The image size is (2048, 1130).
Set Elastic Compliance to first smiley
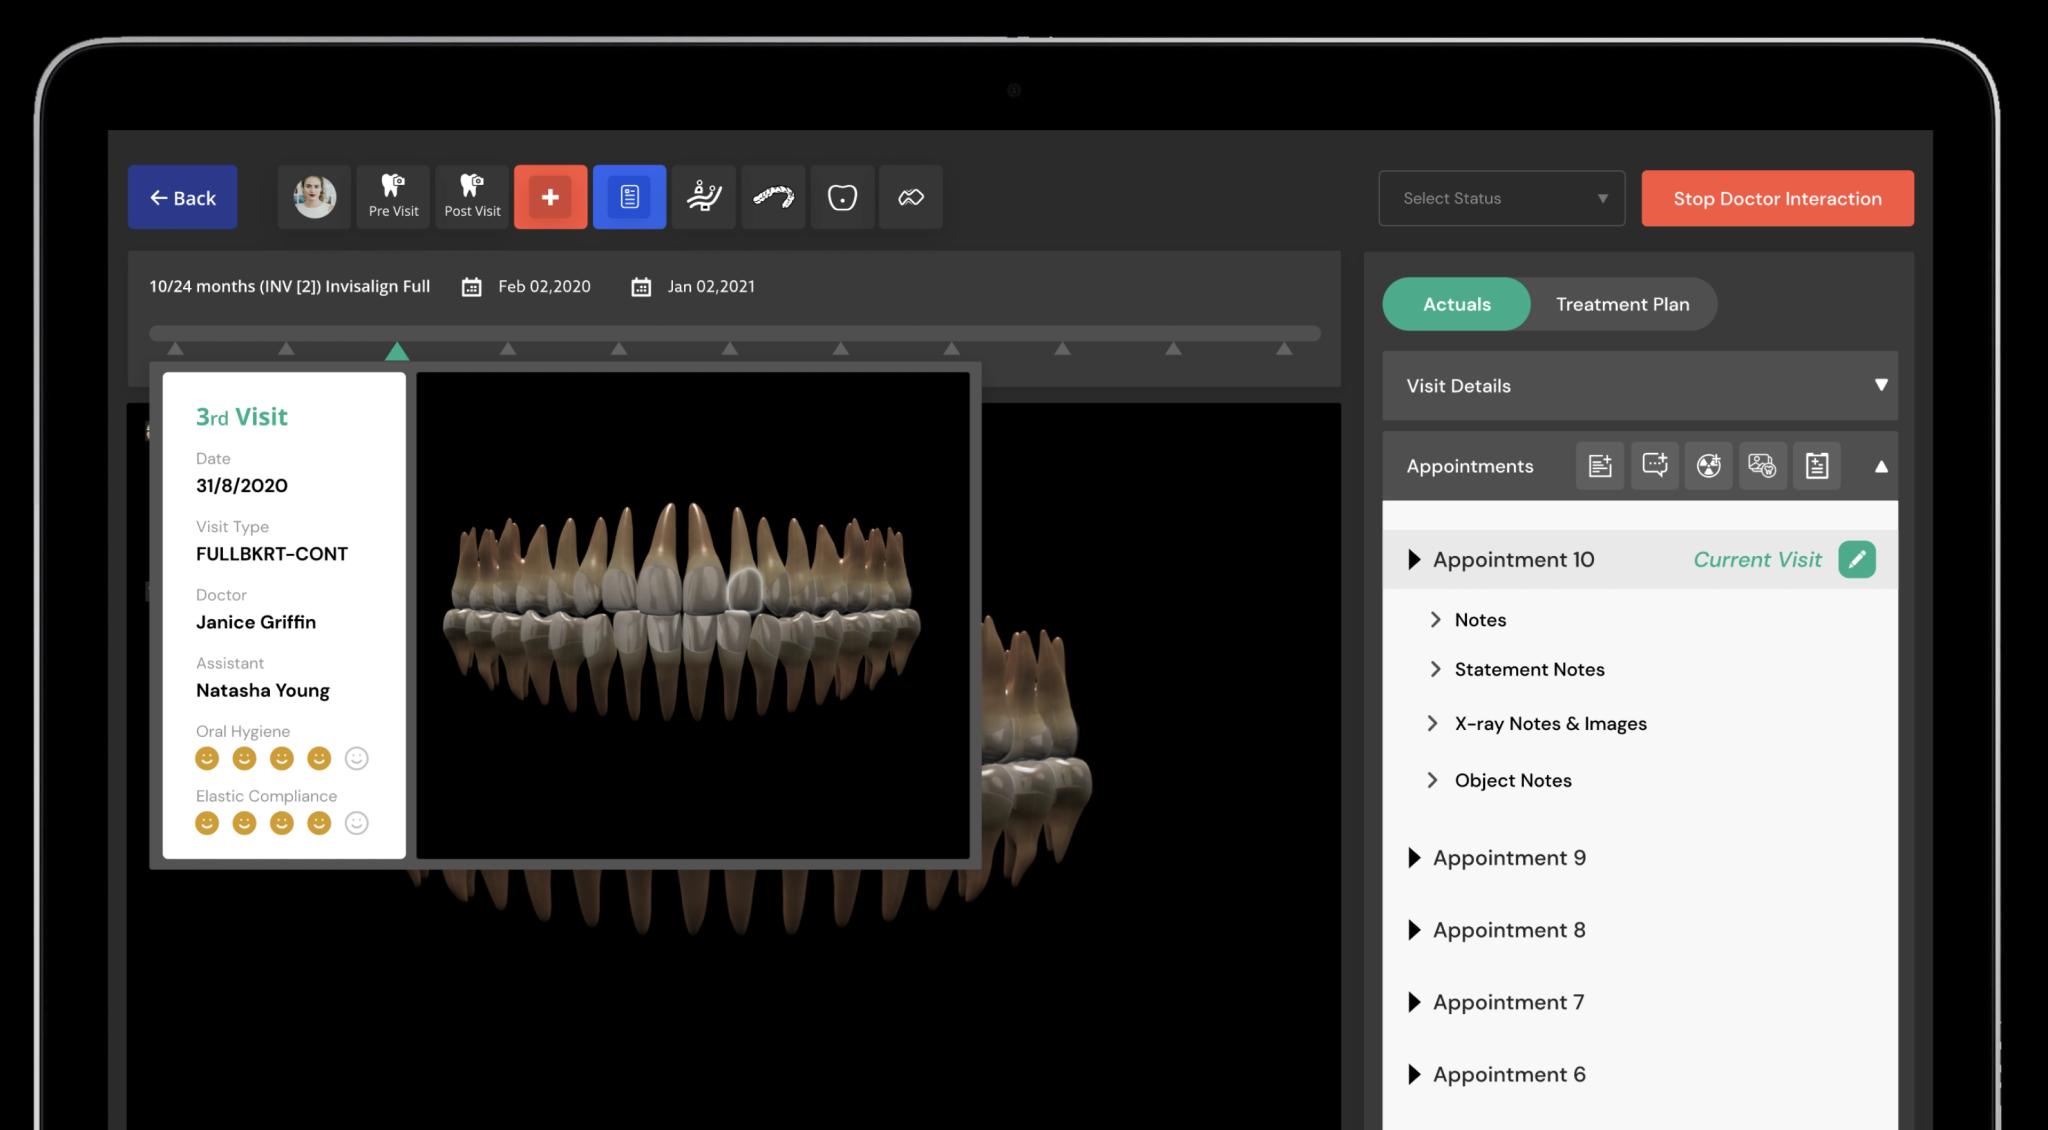click(207, 823)
